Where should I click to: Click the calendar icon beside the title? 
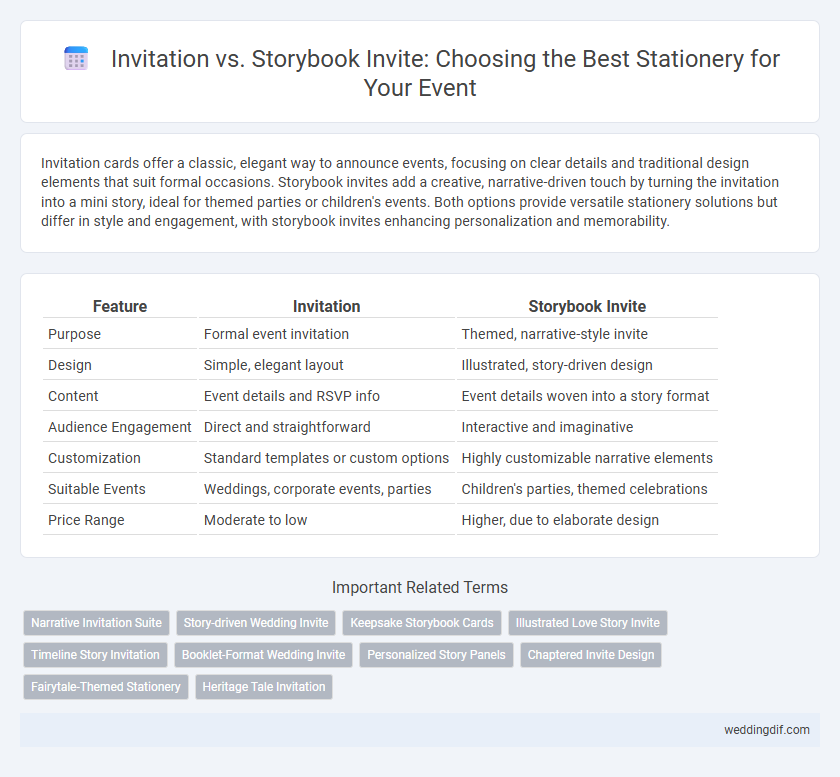76,58
